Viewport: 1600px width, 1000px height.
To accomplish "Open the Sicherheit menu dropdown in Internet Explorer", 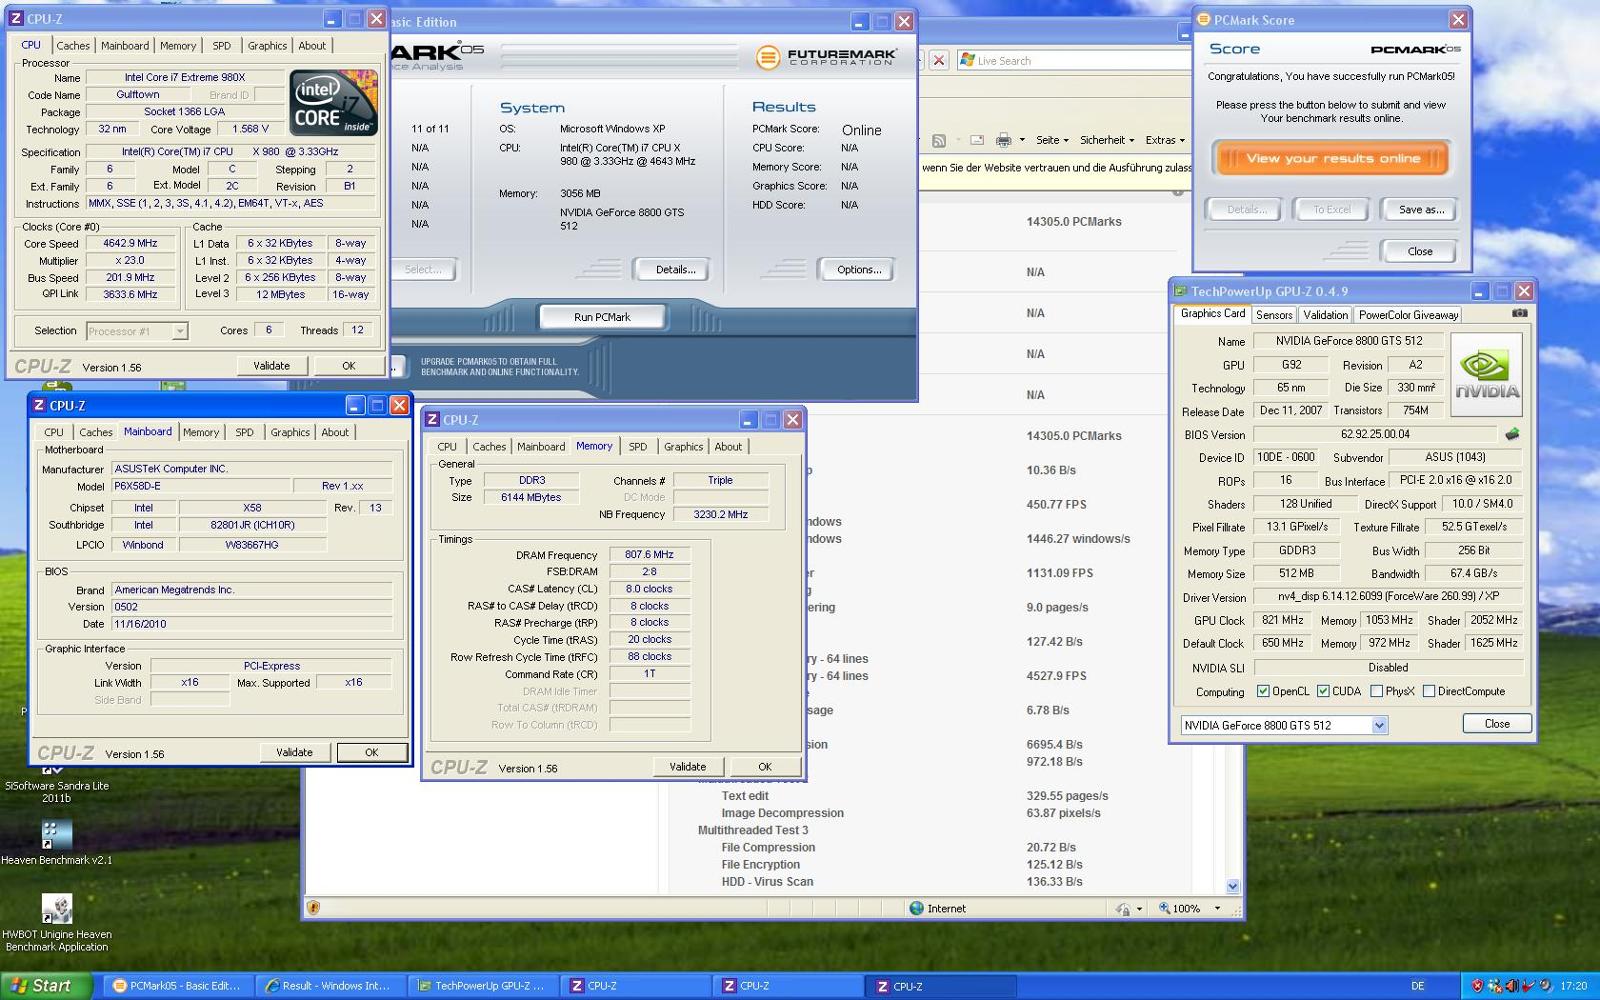I will 1107,140.
